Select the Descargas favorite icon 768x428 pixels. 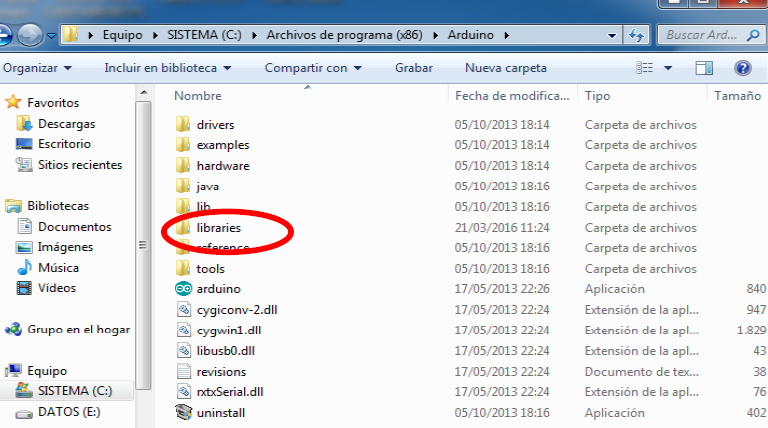coord(25,124)
